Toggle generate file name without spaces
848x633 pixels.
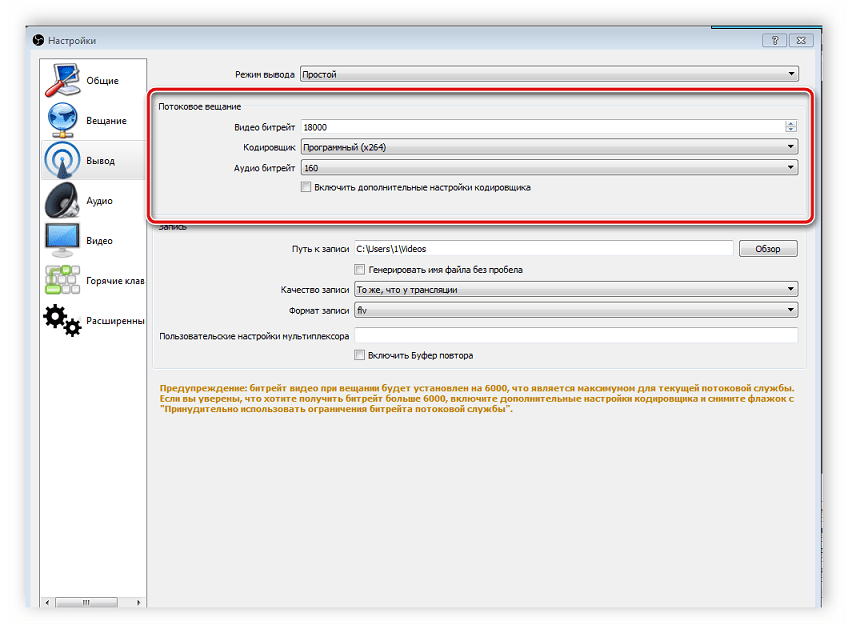360,269
